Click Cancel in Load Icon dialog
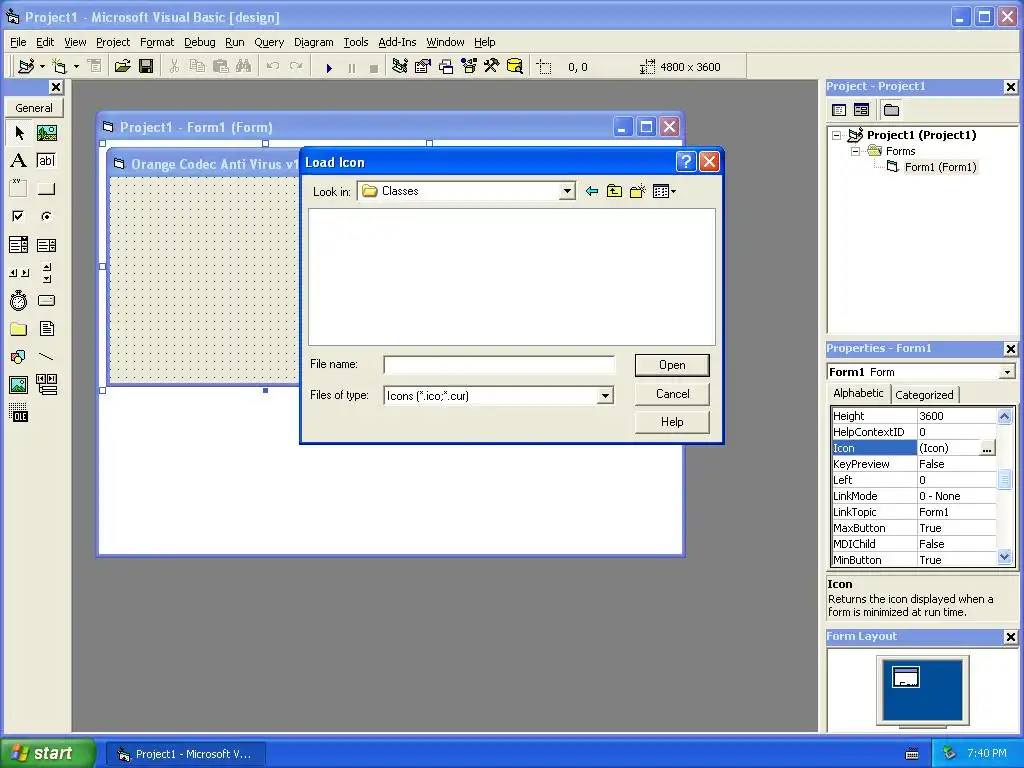The width and height of the screenshot is (1024, 768). [672, 394]
